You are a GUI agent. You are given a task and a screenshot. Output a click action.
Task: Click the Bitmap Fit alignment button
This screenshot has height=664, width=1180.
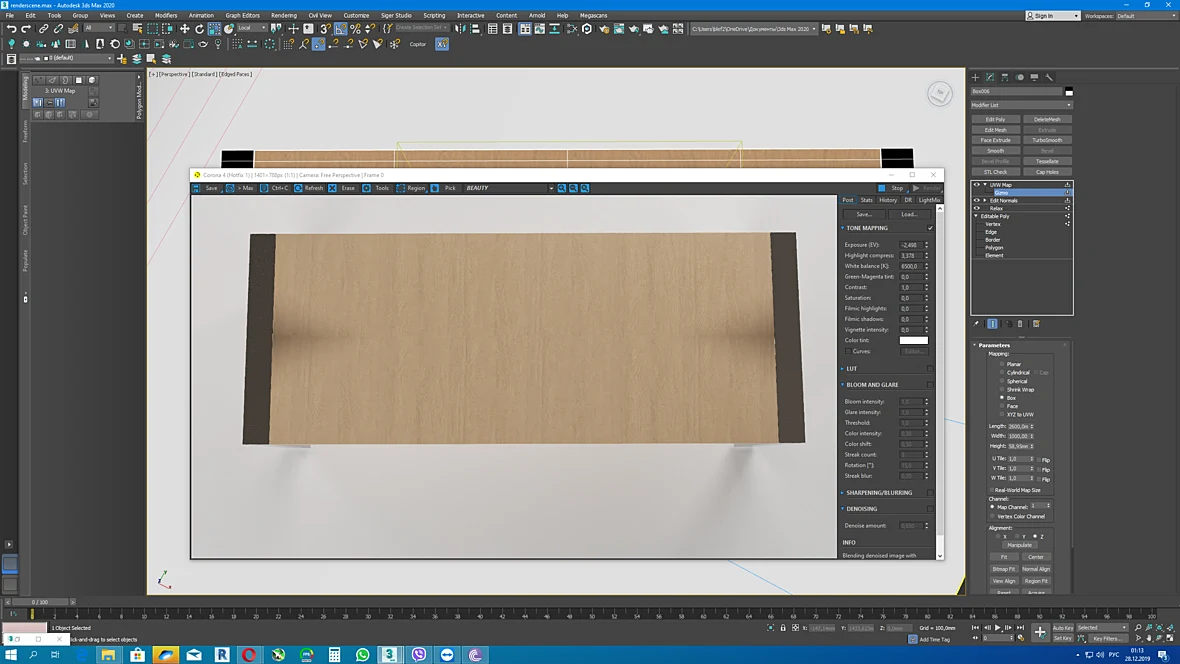(x=1004, y=569)
